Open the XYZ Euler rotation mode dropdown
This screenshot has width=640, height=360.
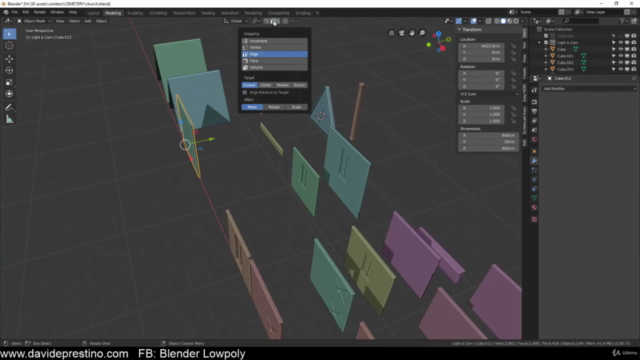click(489, 94)
